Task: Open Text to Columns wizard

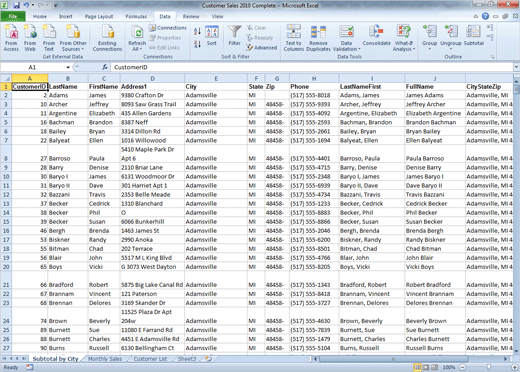Action: click(294, 38)
